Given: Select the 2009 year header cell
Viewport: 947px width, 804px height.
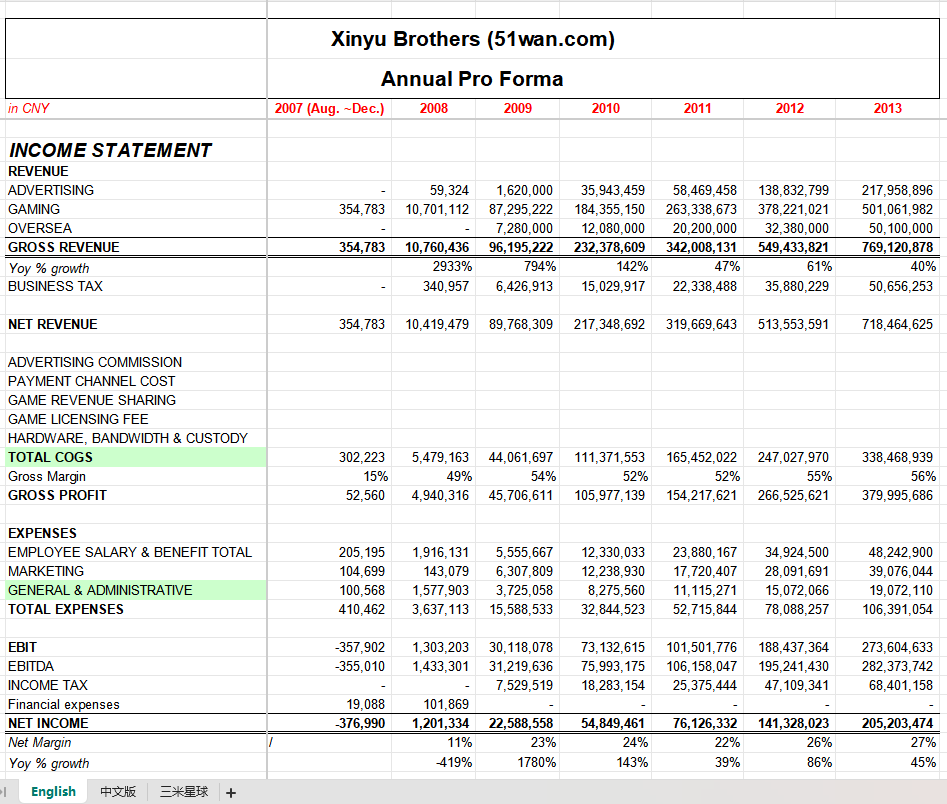Looking at the screenshot, I should click(518, 109).
